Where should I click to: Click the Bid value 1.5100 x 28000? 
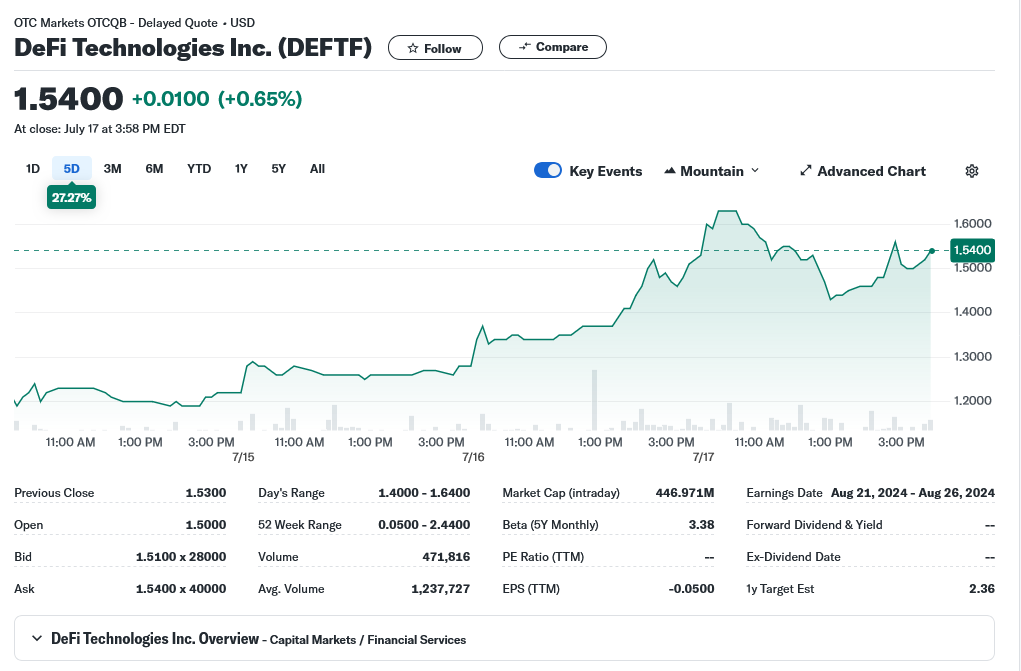point(181,556)
